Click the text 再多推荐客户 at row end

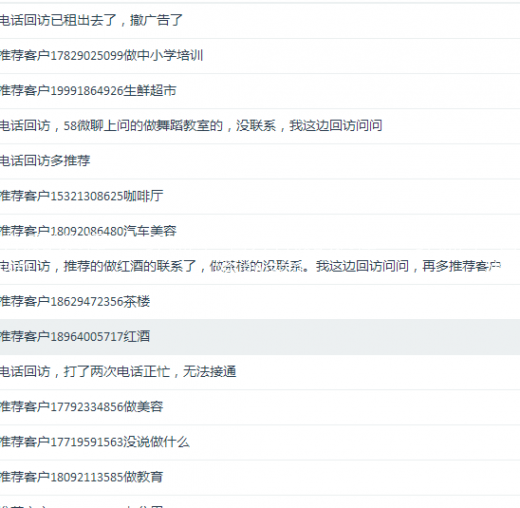pos(462,266)
